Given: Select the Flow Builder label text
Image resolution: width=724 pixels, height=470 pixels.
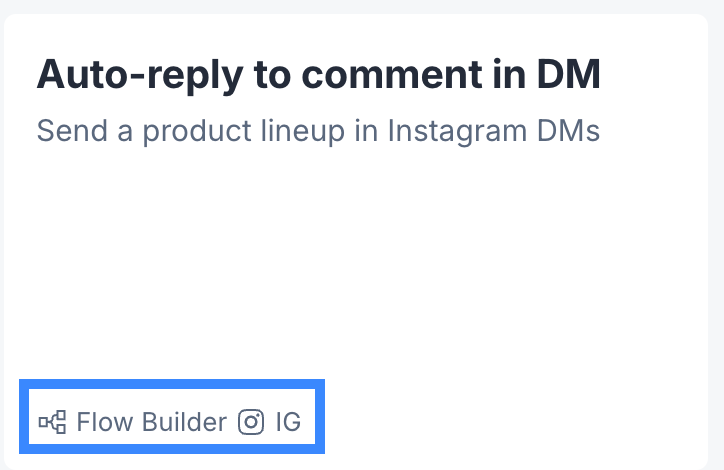Looking at the screenshot, I should tap(151, 422).
